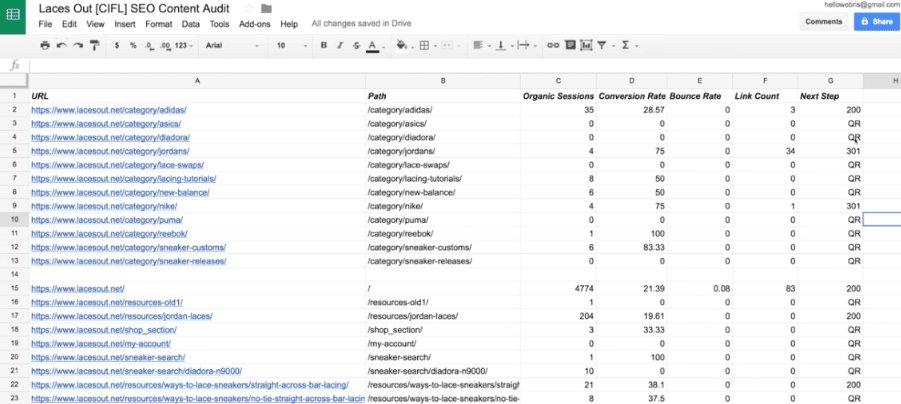The height and width of the screenshot is (404, 901).
Task: Open the category/jordans URL link
Action: coord(110,151)
